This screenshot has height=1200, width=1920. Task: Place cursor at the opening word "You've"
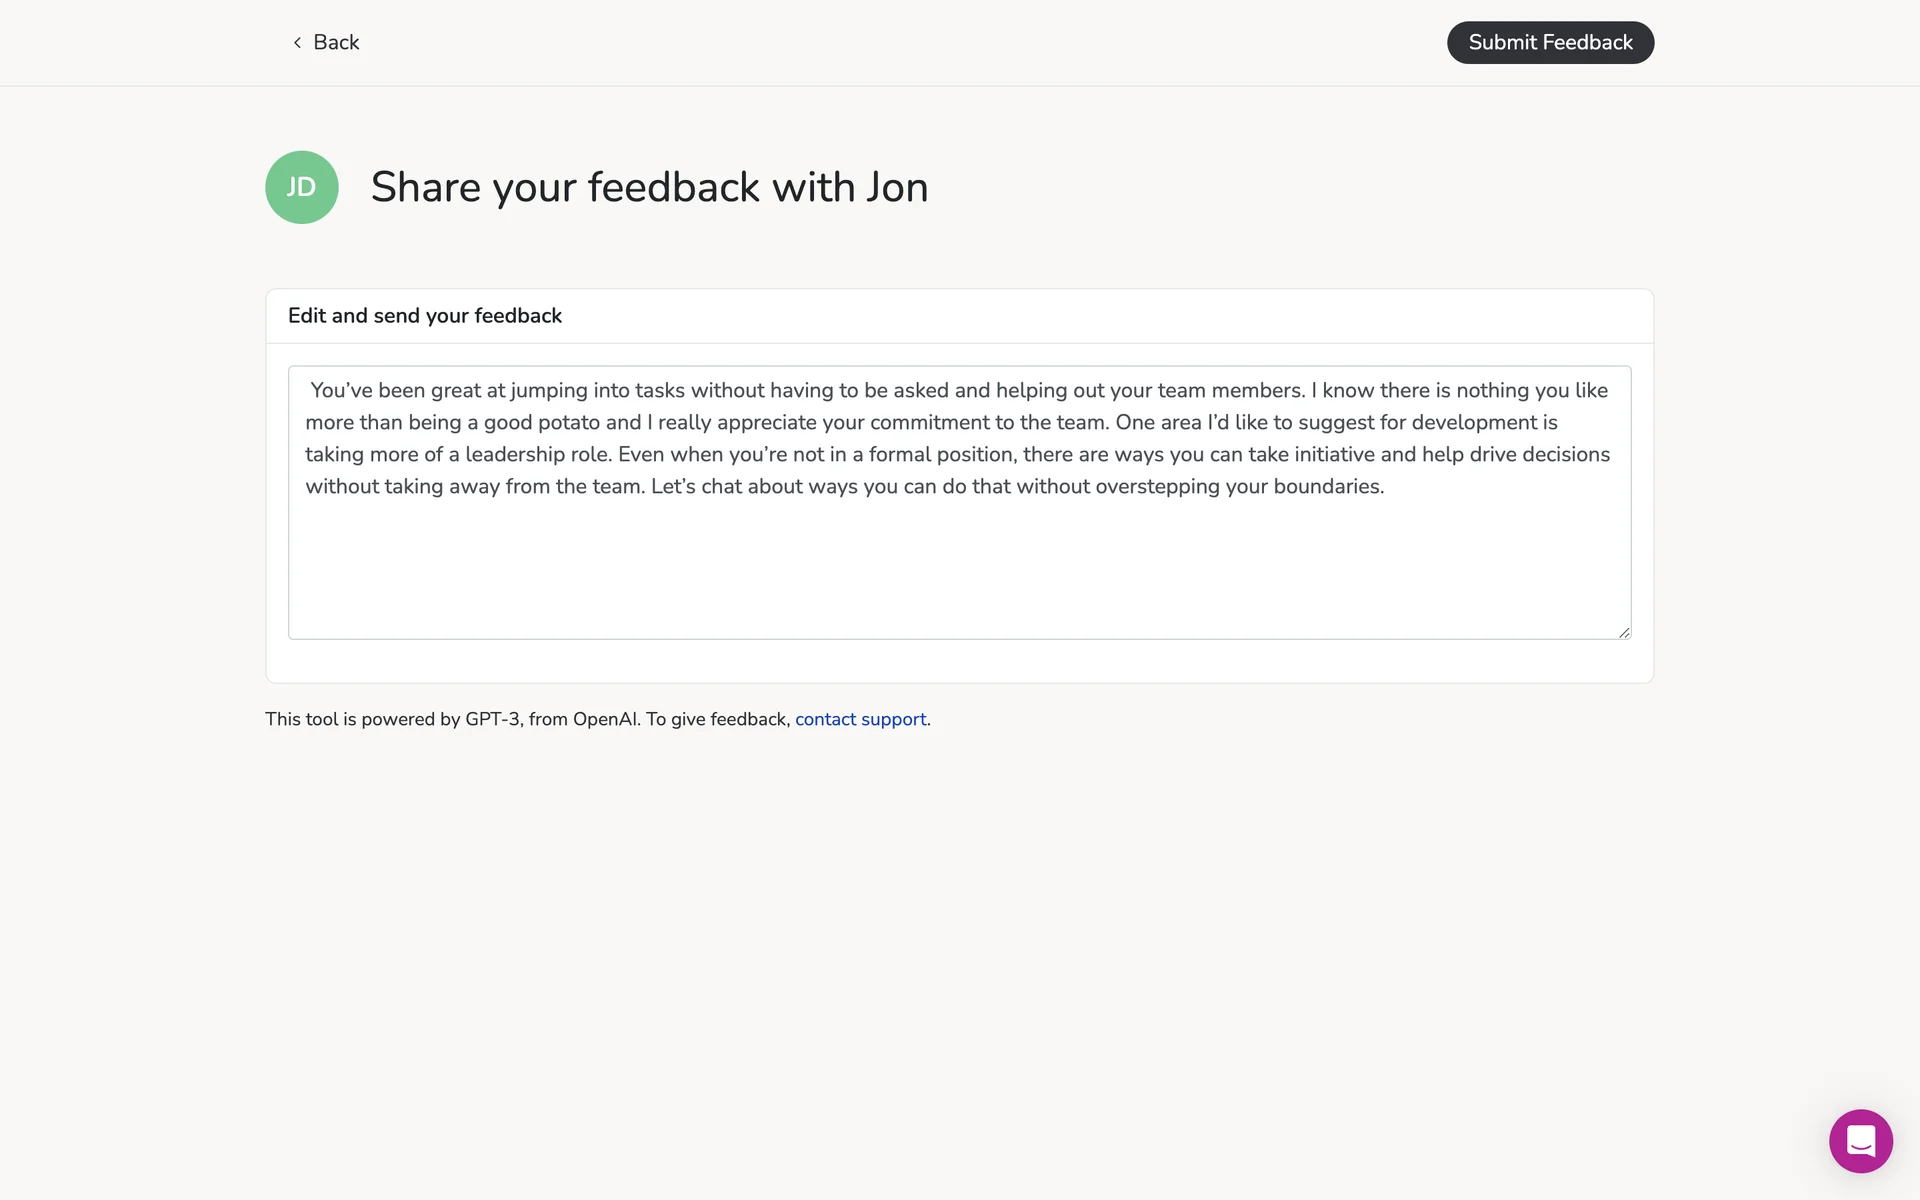pyautogui.click(x=341, y=390)
